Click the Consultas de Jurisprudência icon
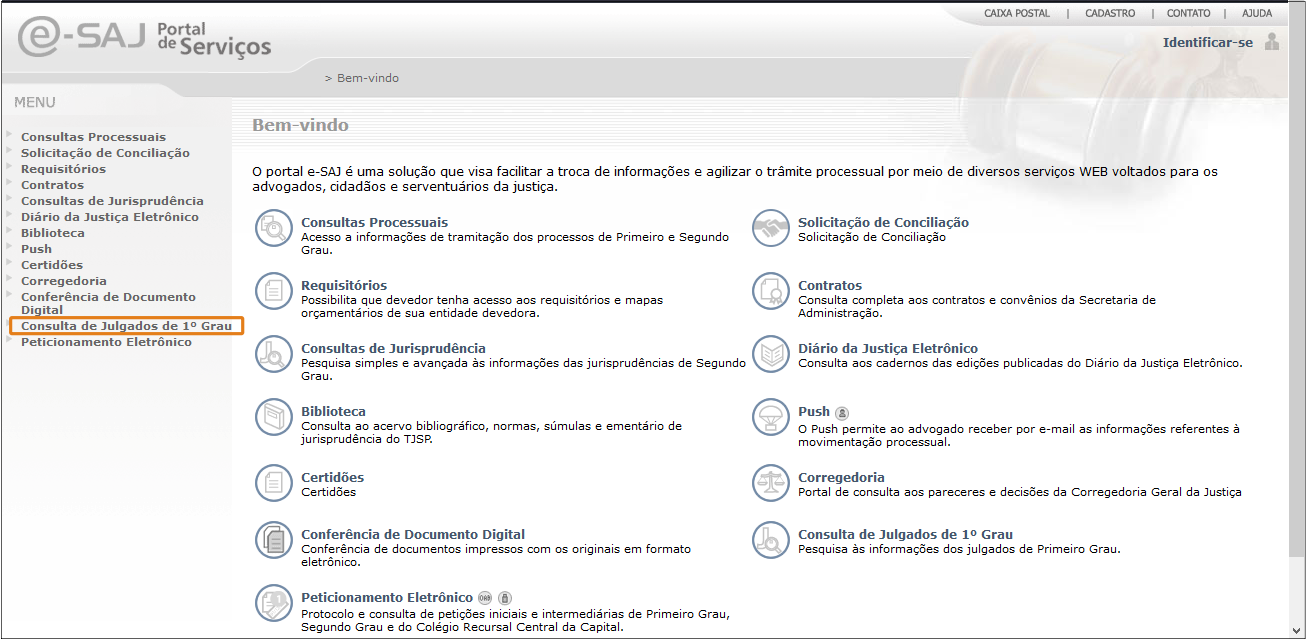1306x640 pixels. coord(272,355)
